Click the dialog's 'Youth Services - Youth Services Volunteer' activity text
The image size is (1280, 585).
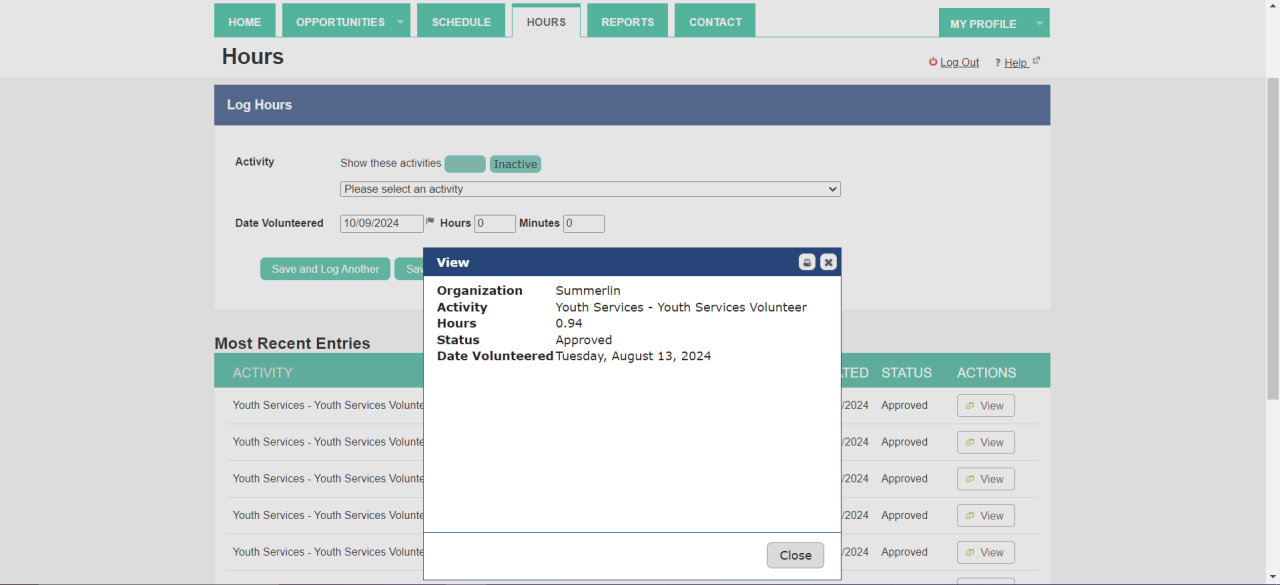click(681, 307)
